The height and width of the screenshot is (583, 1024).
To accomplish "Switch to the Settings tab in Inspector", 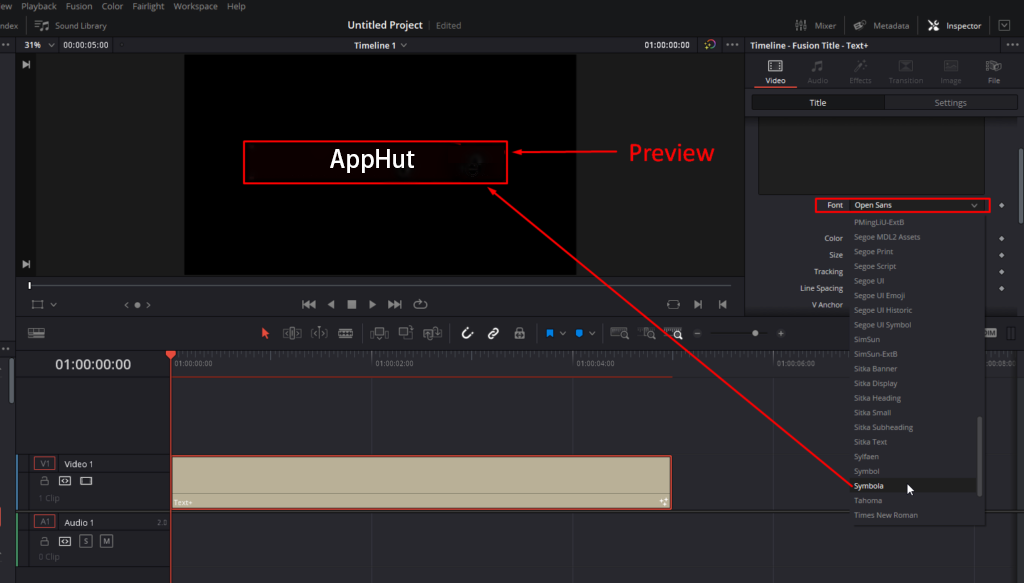I will point(950,102).
